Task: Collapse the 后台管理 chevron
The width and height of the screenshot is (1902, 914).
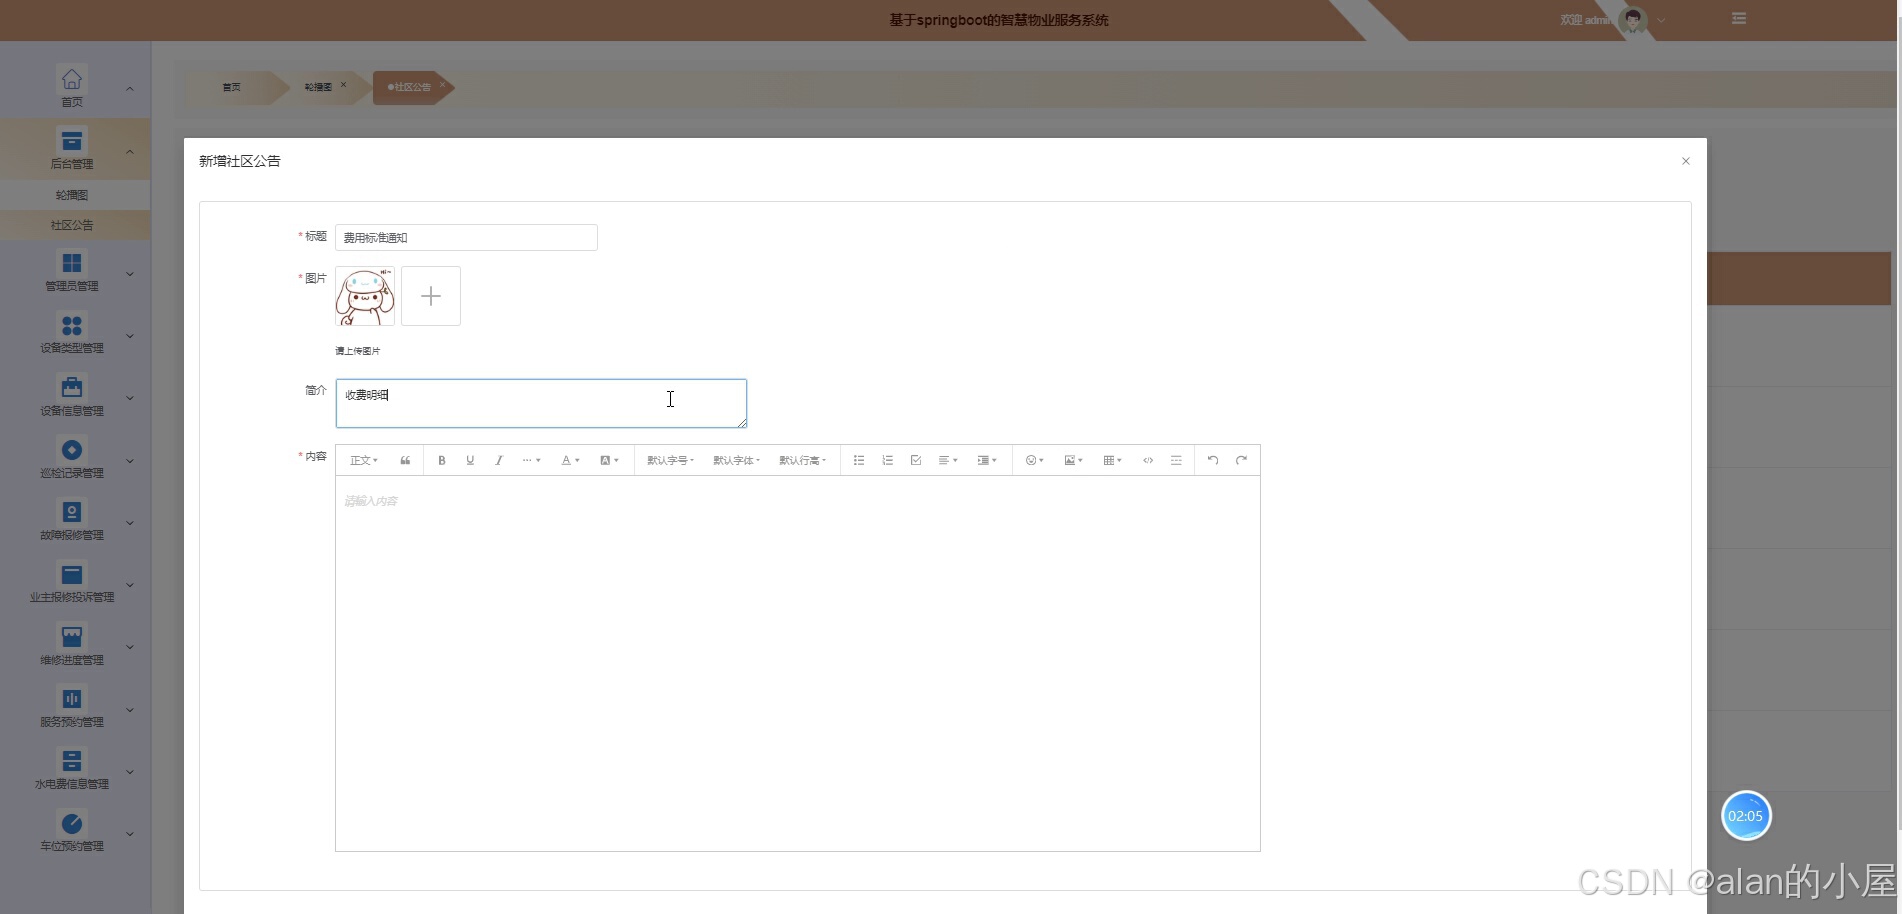Action: 130,151
